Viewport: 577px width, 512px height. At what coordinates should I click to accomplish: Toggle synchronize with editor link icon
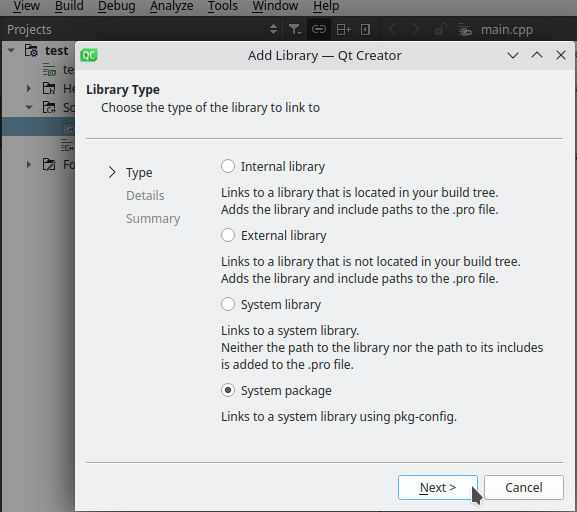[x=319, y=29]
